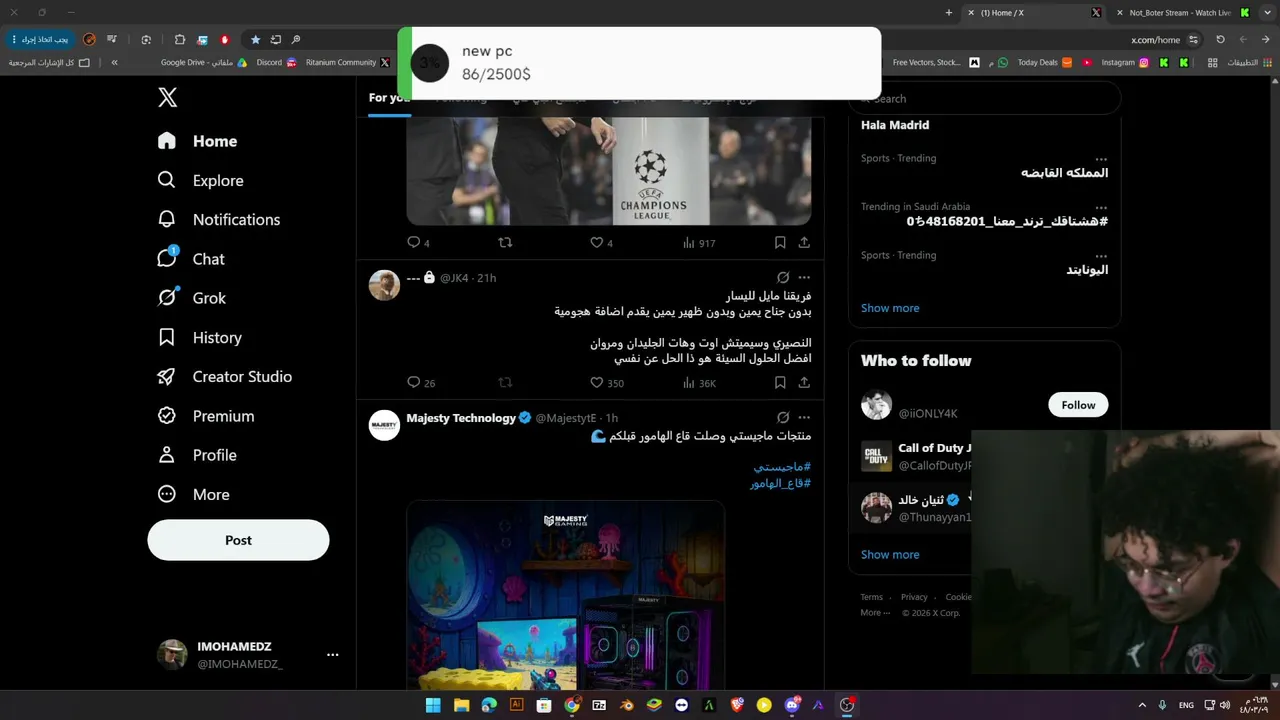Open the Majesty Gaming post image

[x=565, y=595]
